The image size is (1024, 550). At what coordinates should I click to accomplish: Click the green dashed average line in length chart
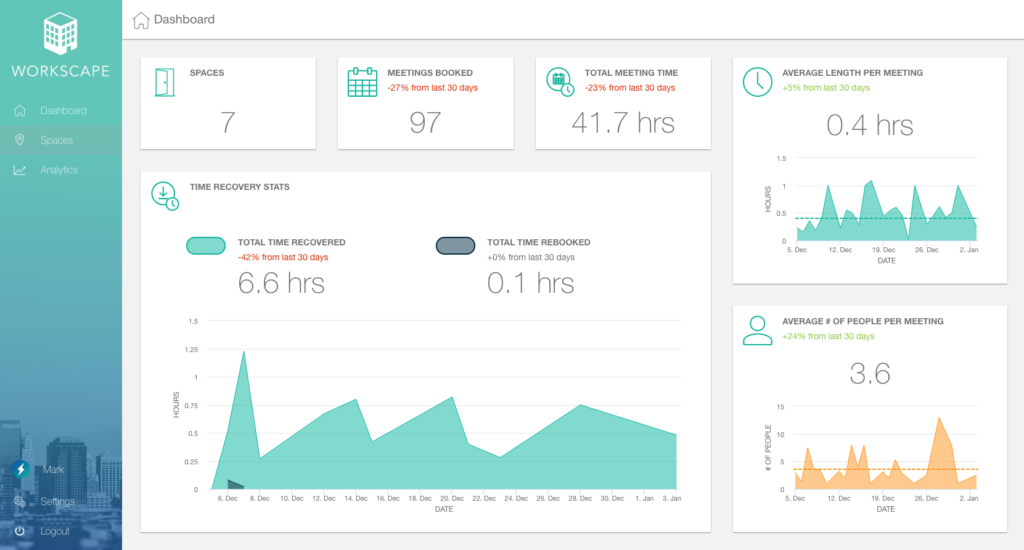tap(886, 218)
